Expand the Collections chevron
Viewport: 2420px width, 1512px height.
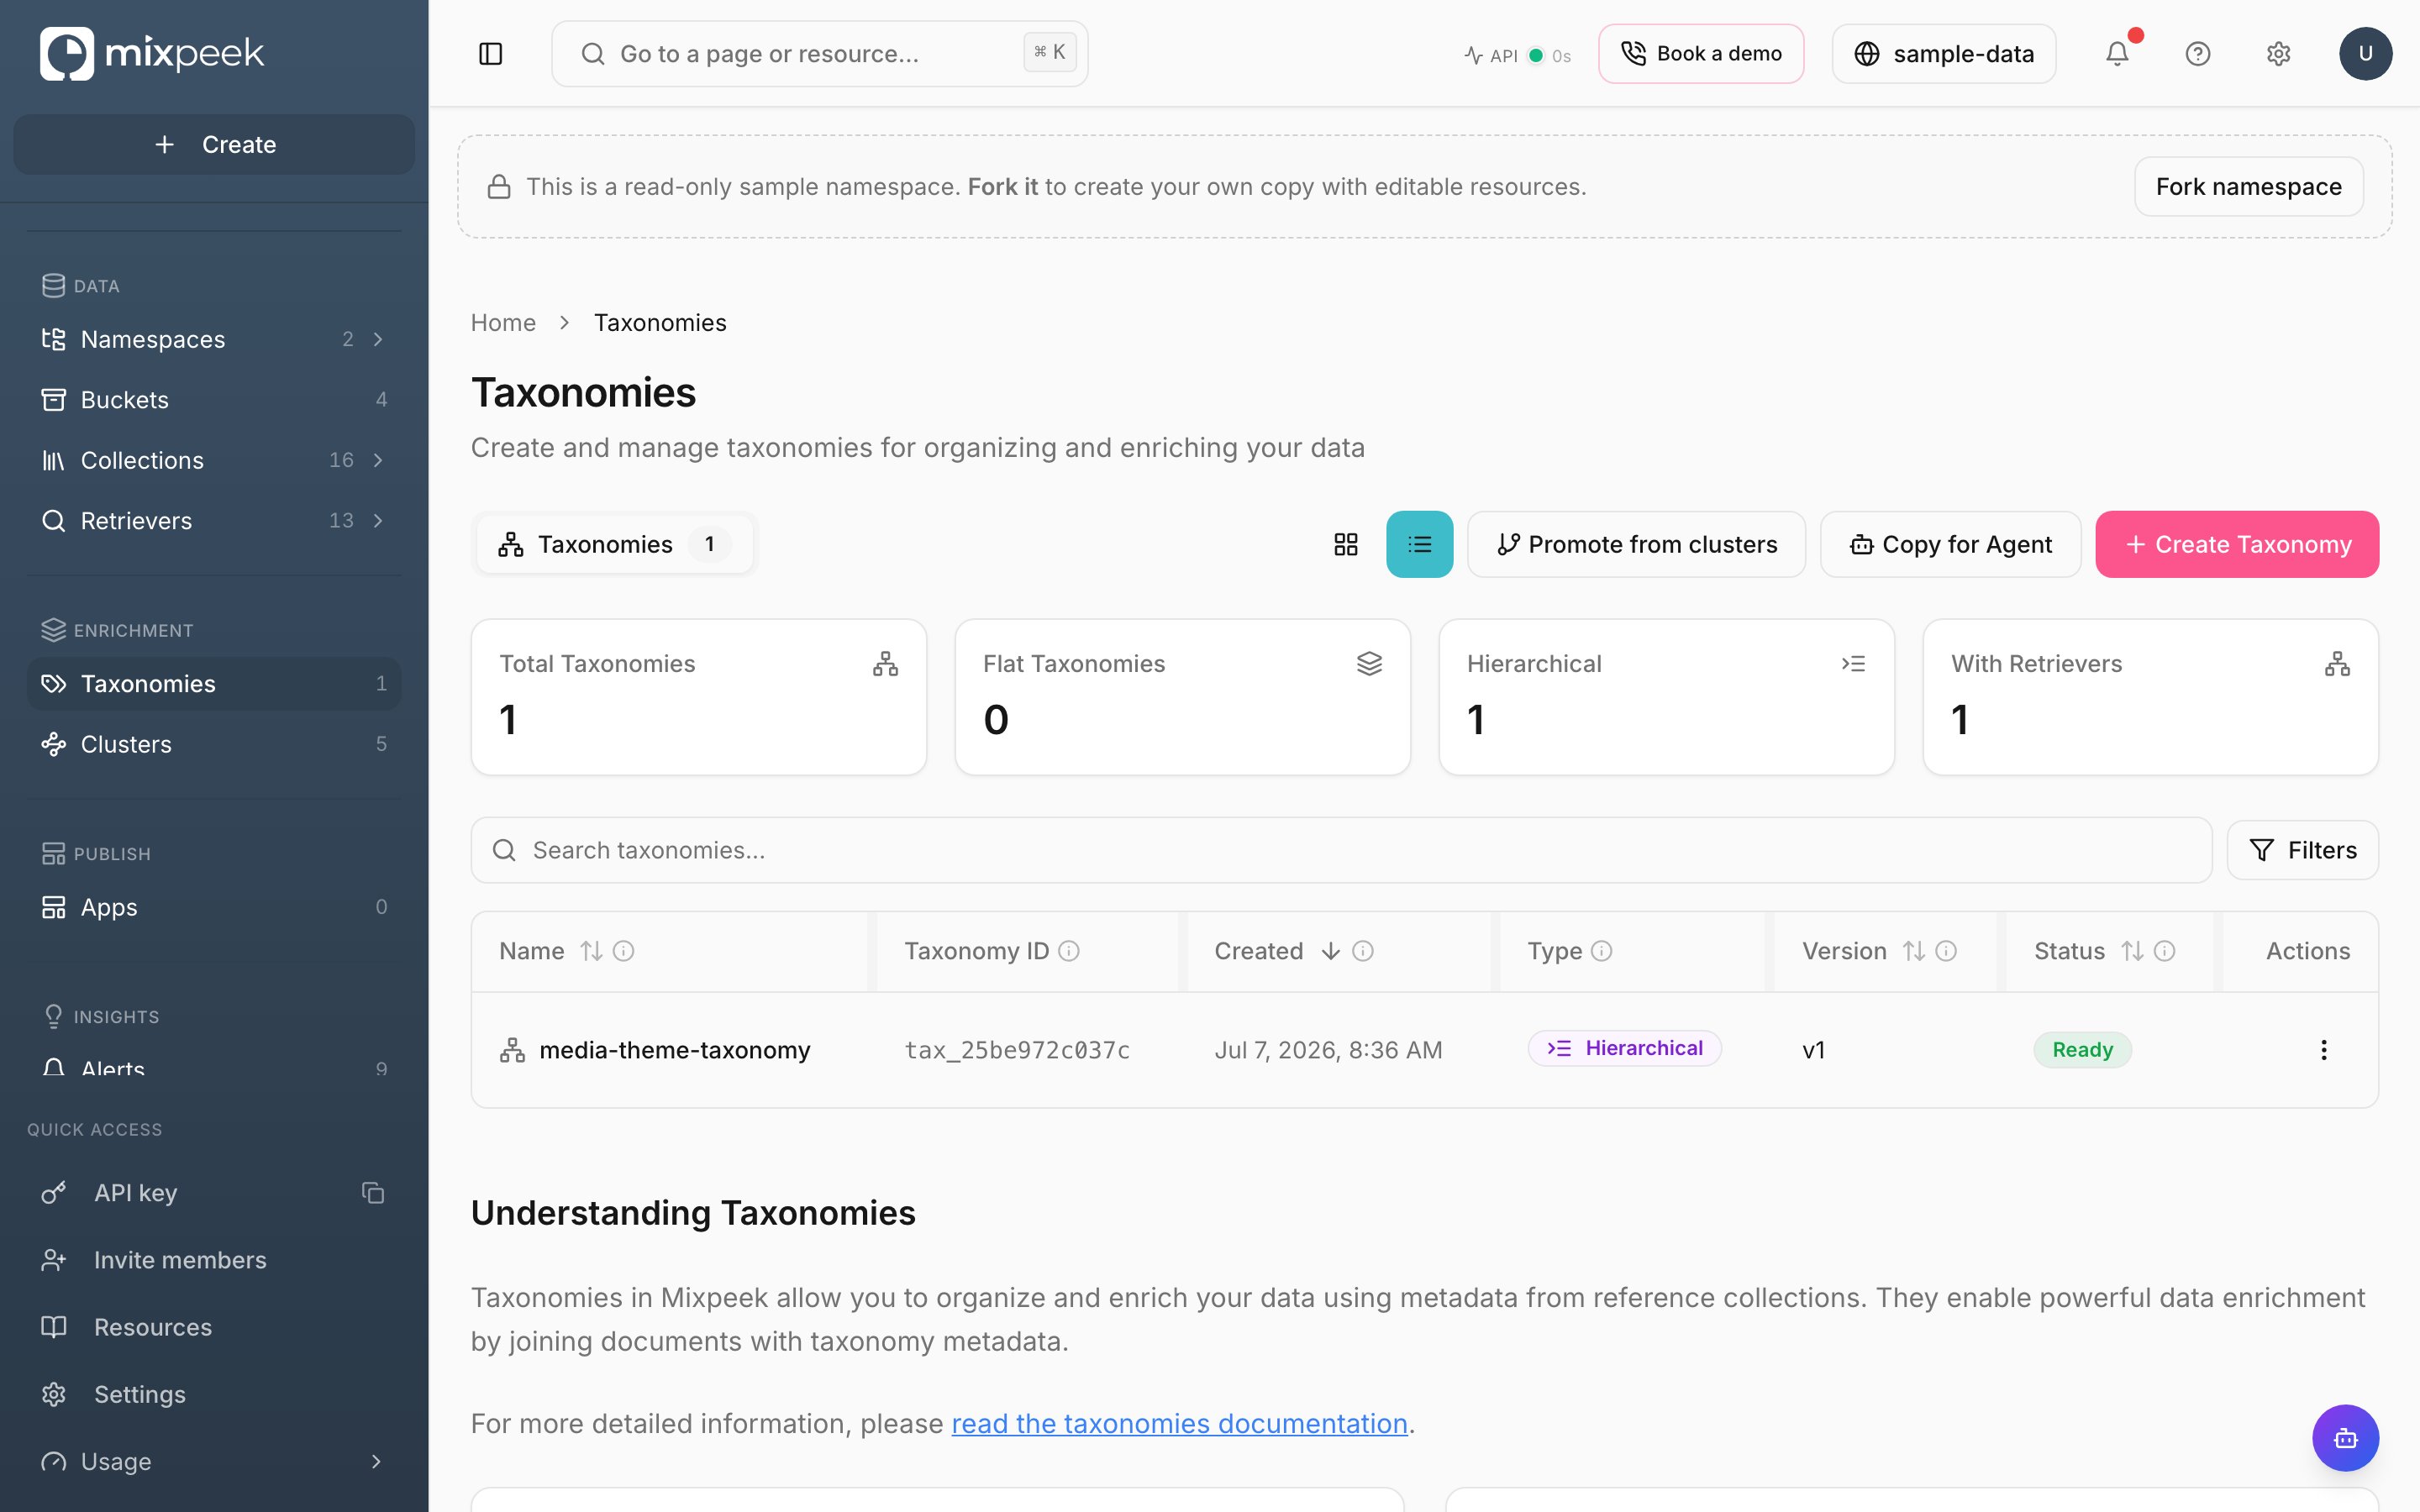pos(378,460)
